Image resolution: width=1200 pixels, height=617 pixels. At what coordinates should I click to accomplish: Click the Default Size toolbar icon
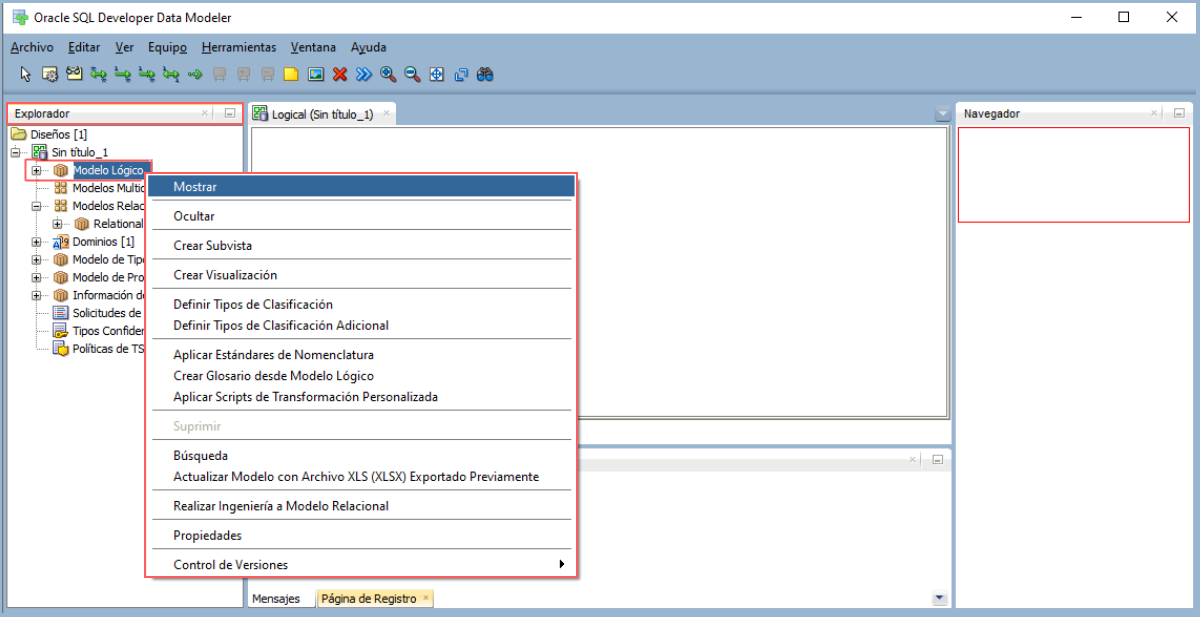coord(461,74)
